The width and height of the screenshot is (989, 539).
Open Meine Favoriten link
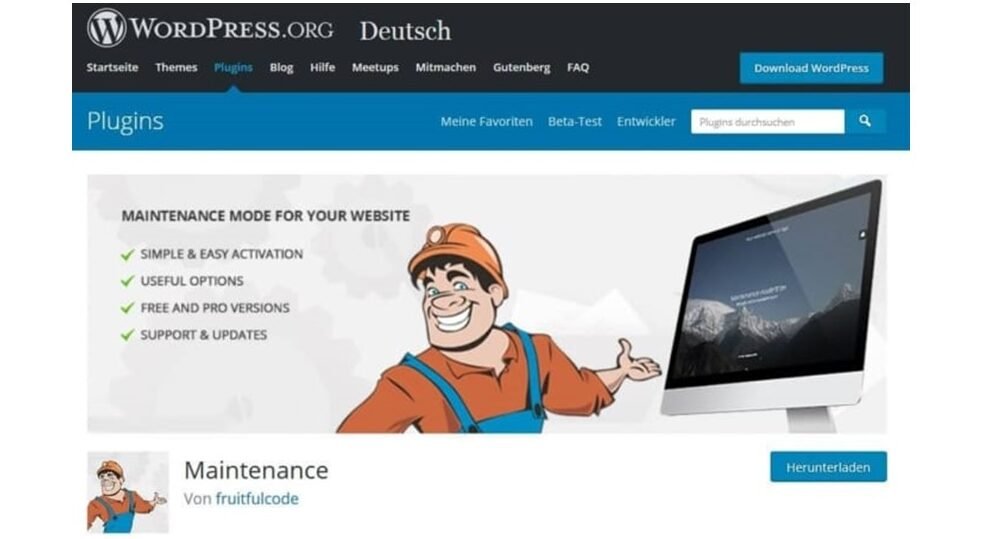(x=486, y=122)
